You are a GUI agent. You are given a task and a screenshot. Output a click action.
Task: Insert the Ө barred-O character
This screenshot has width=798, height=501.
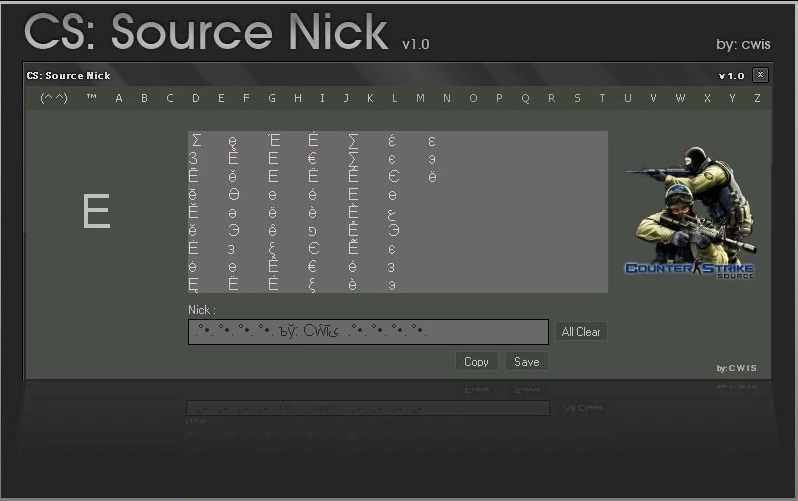[x=233, y=195]
